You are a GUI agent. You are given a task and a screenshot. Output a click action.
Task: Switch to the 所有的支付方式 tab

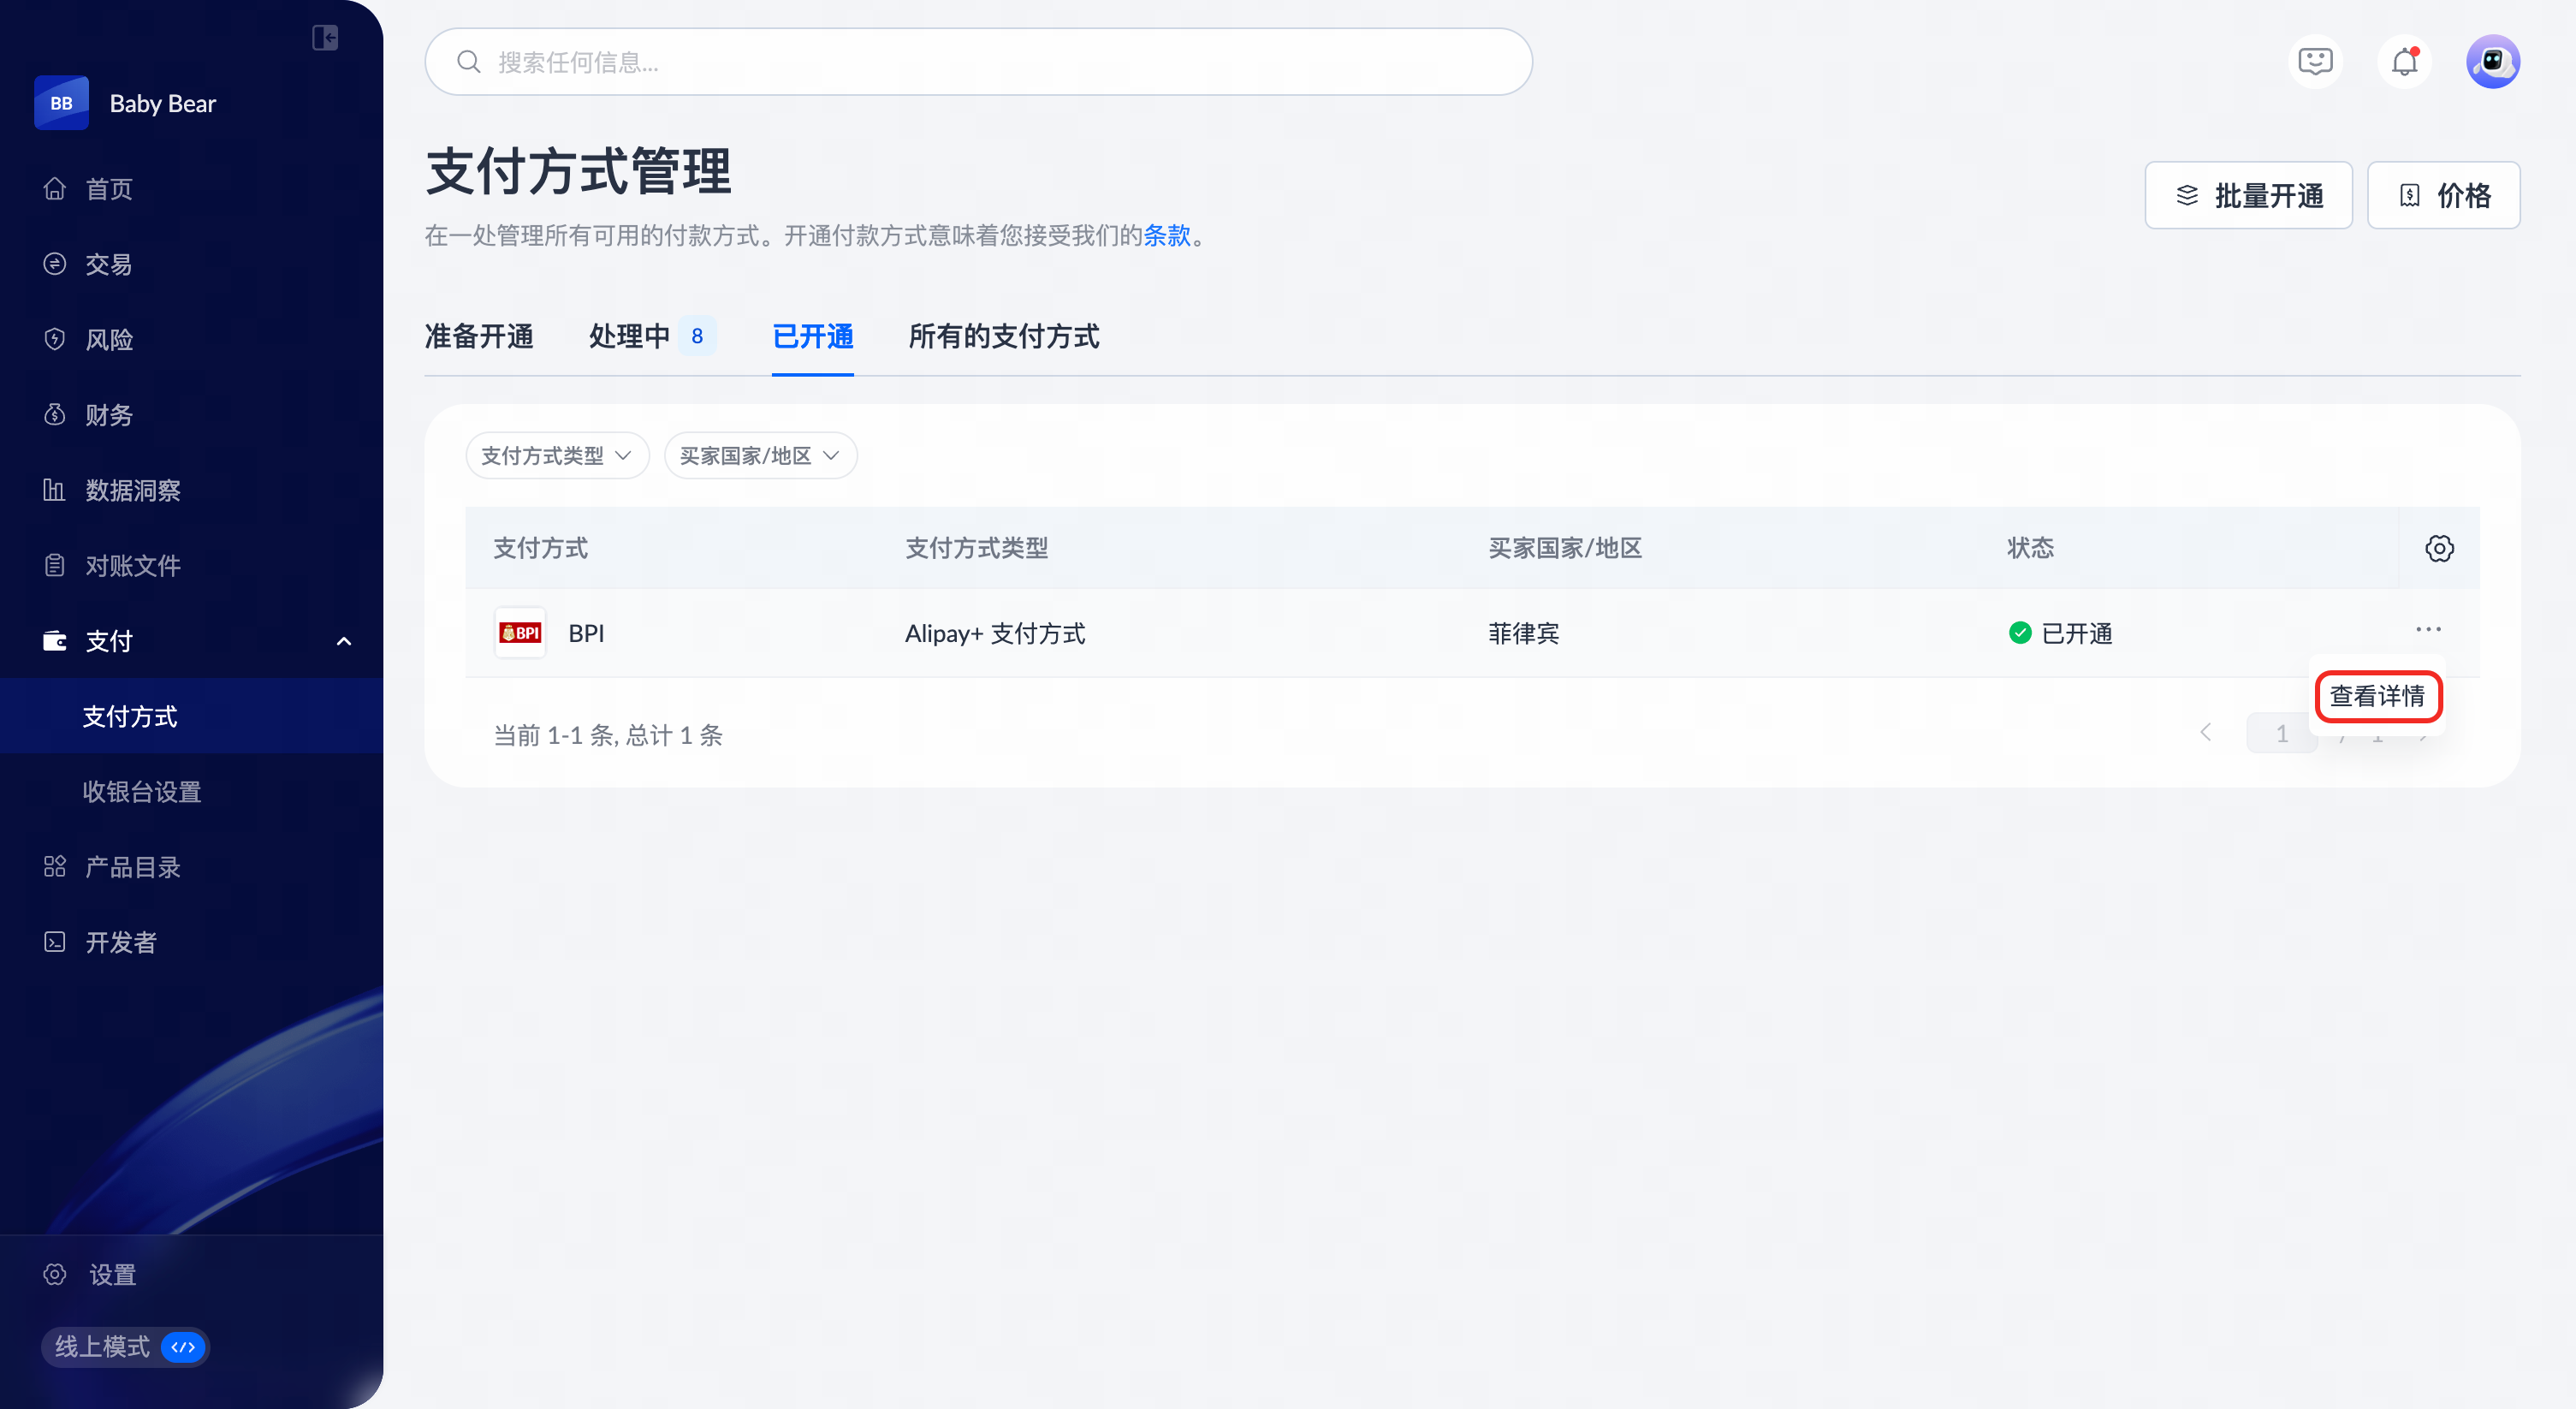pyautogui.click(x=1004, y=336)
